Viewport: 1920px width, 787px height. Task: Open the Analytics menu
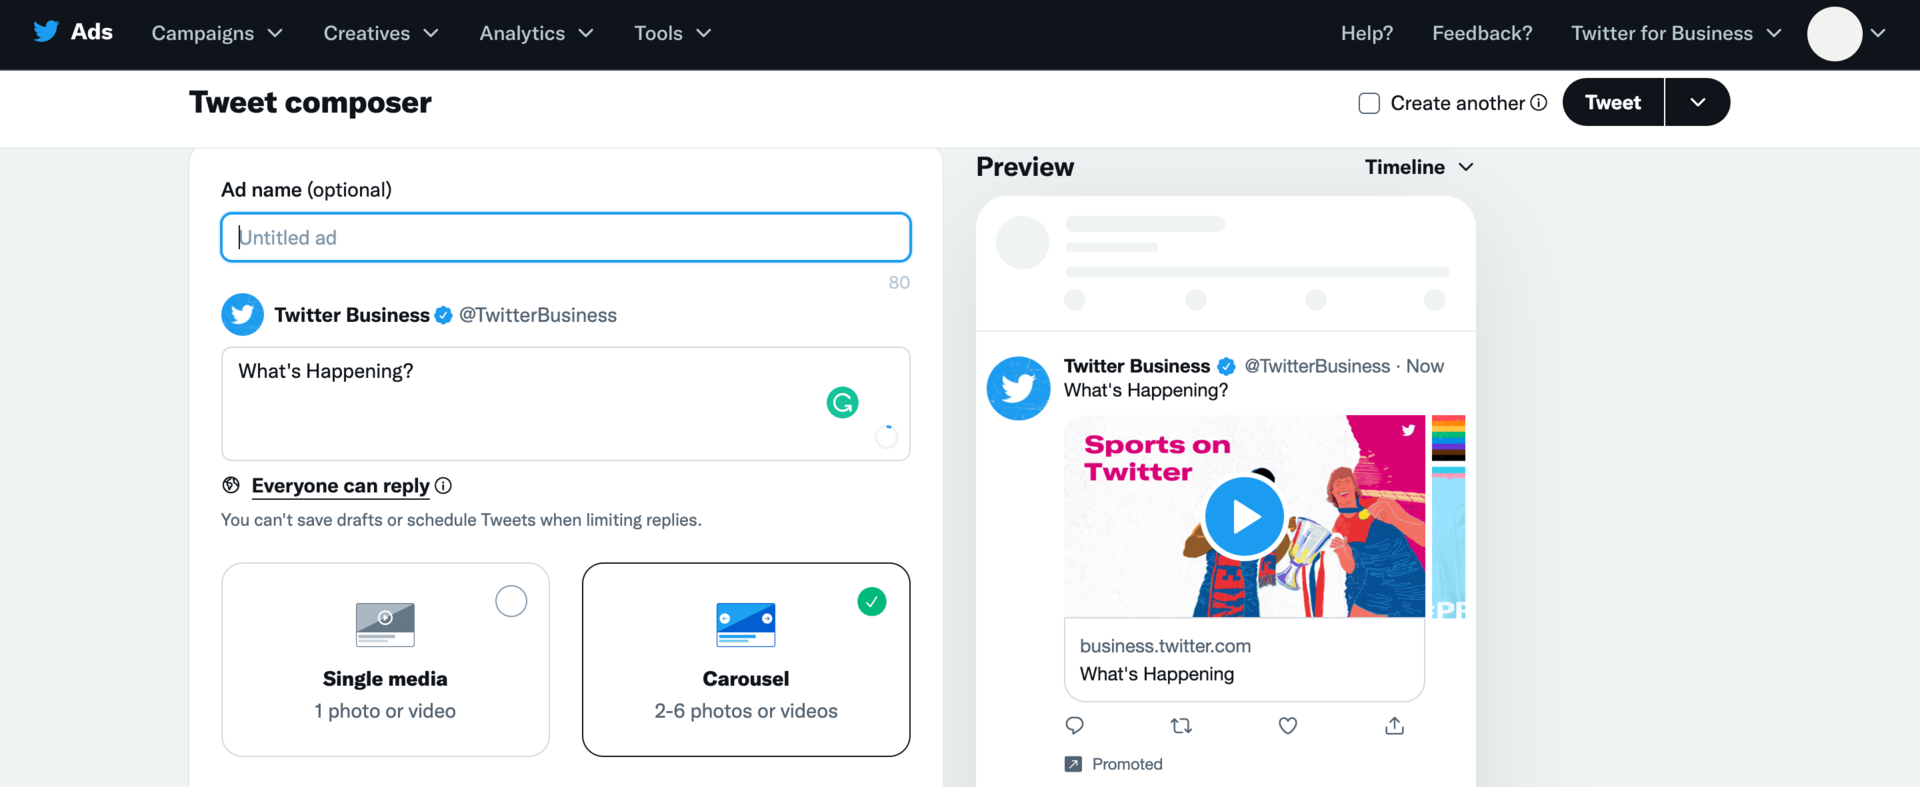click(536, 33)
